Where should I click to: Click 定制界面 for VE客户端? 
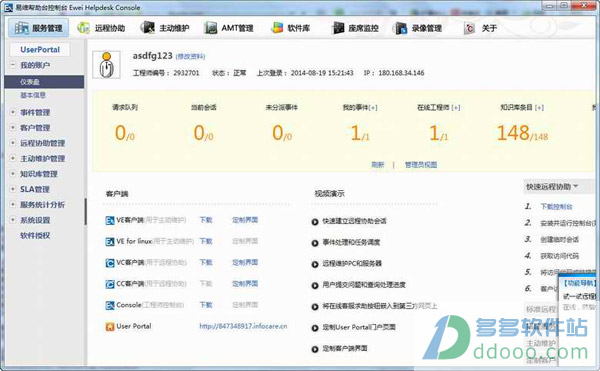tap(245, 220)
